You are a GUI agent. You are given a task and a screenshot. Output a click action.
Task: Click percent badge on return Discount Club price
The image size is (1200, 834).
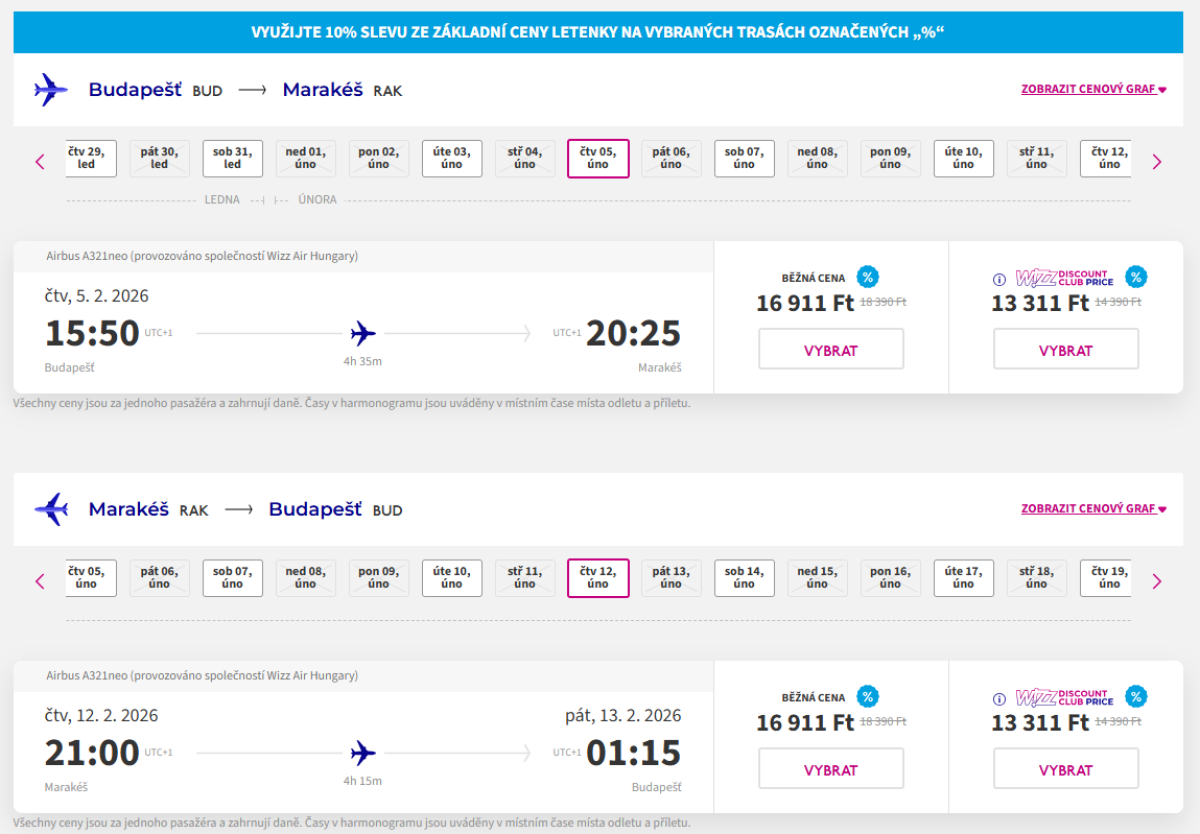[x=1135, y=697]
